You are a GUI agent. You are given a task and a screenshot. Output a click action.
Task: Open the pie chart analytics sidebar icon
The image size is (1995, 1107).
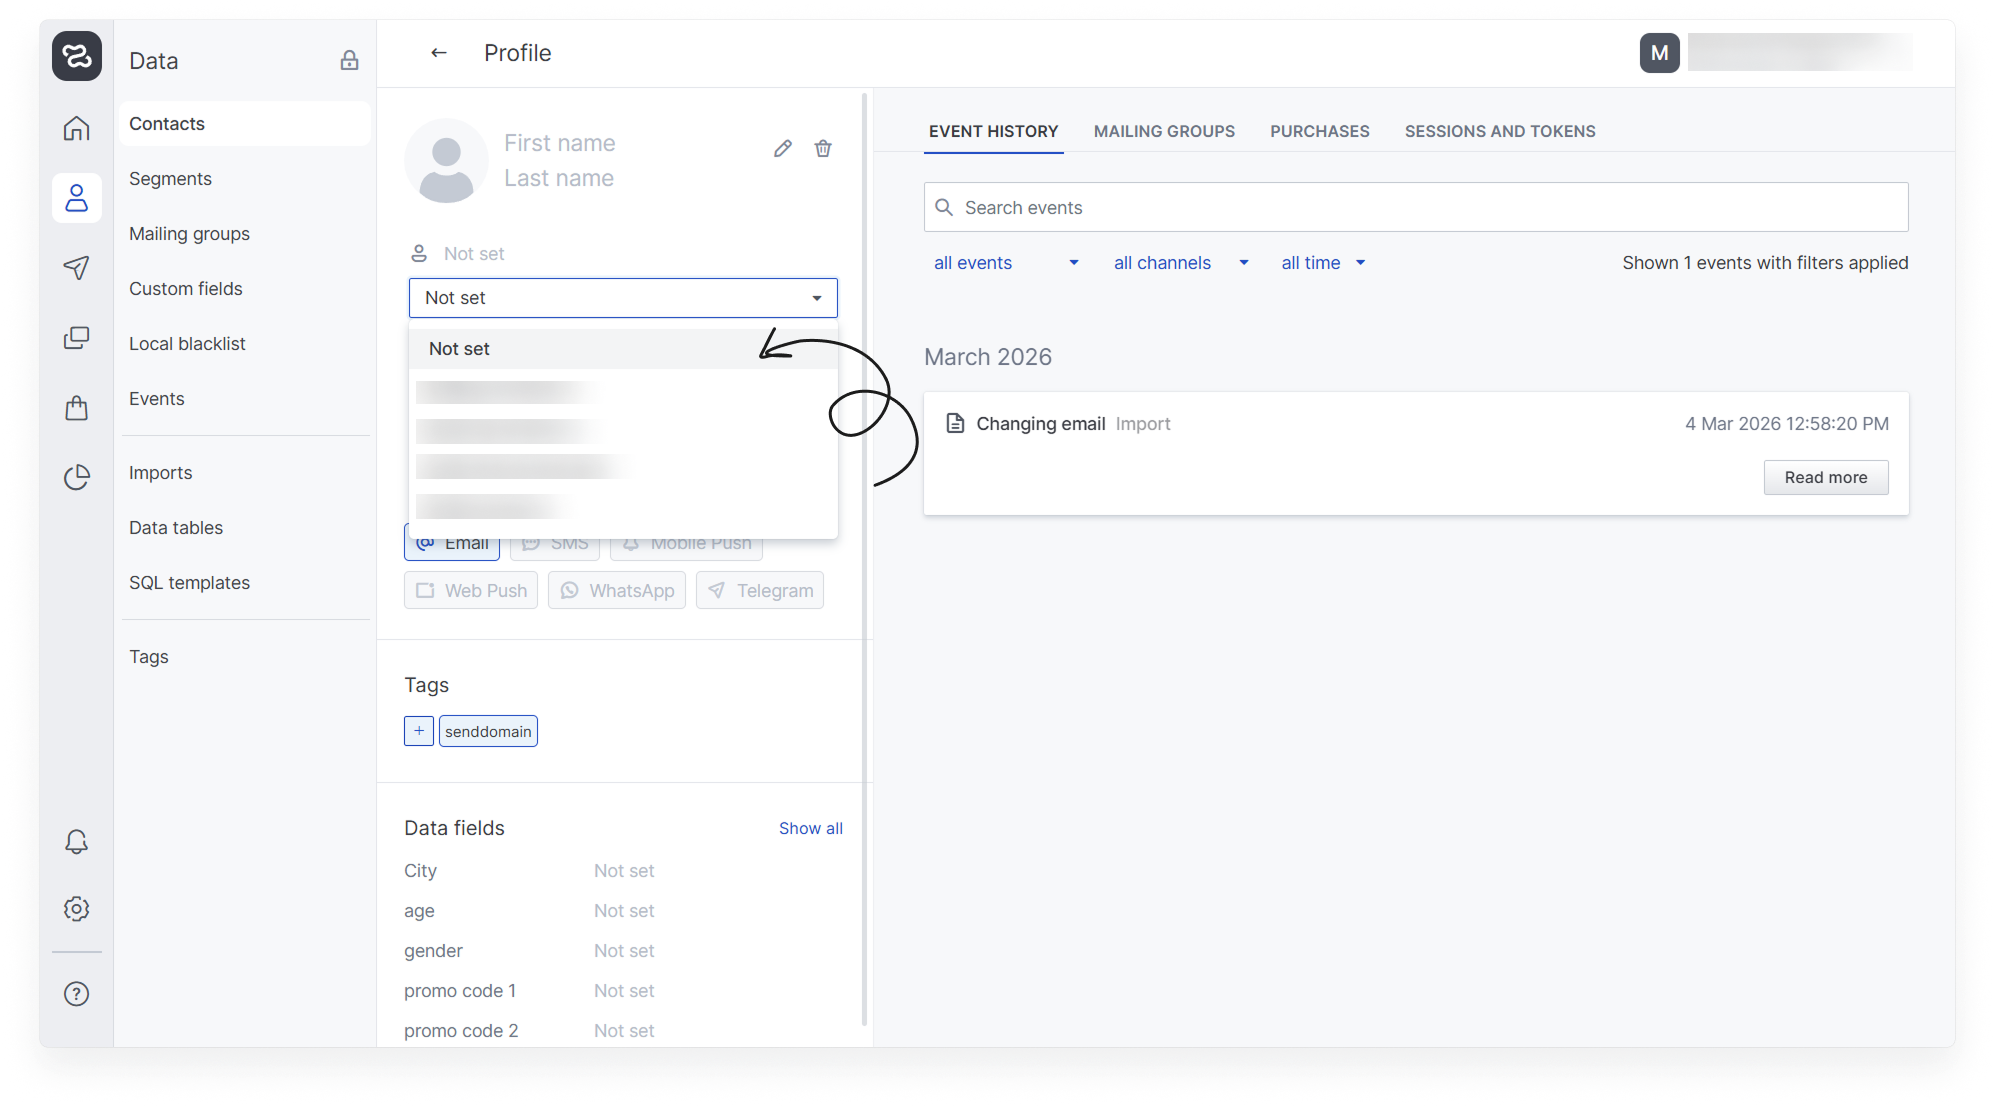coord(77,477)
